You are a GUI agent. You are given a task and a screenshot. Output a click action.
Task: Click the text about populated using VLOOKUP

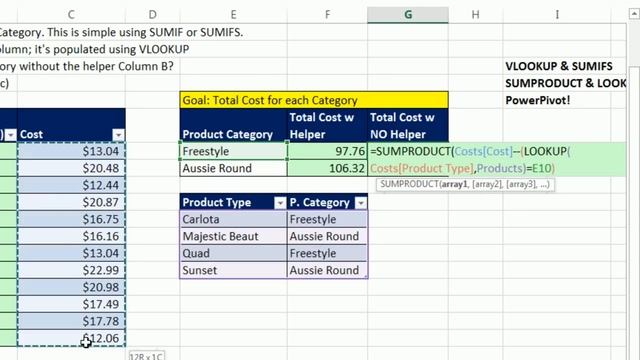click(x=94, y=49)
